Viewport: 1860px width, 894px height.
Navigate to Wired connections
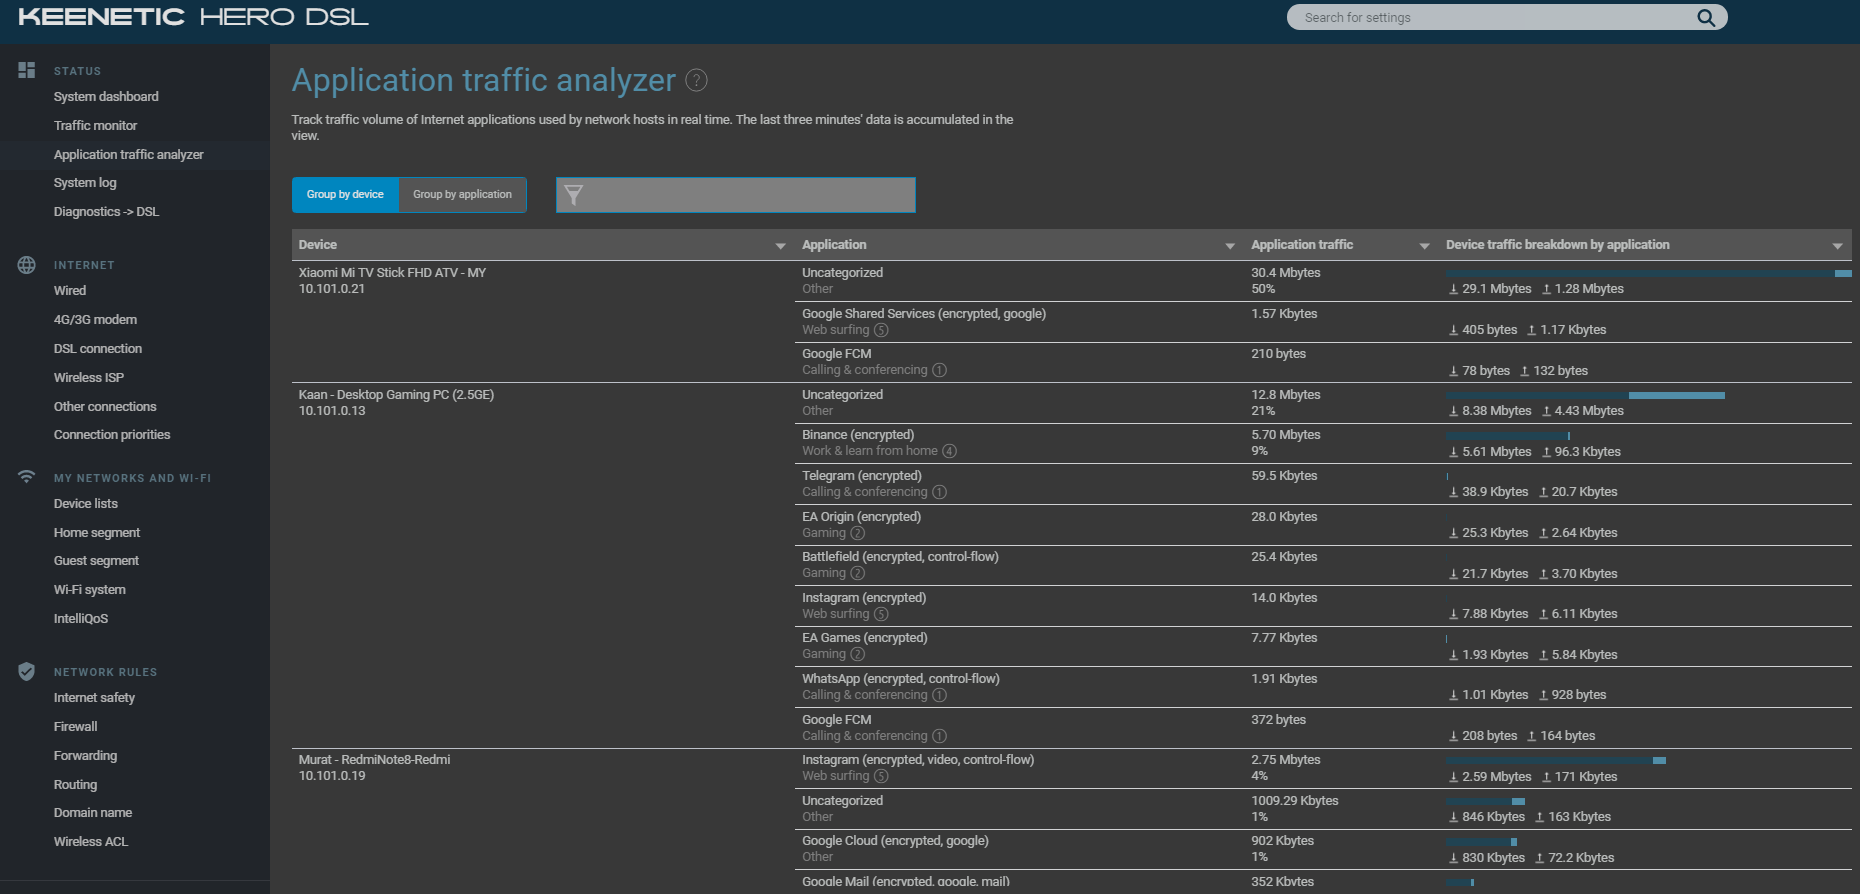point(70,291)
